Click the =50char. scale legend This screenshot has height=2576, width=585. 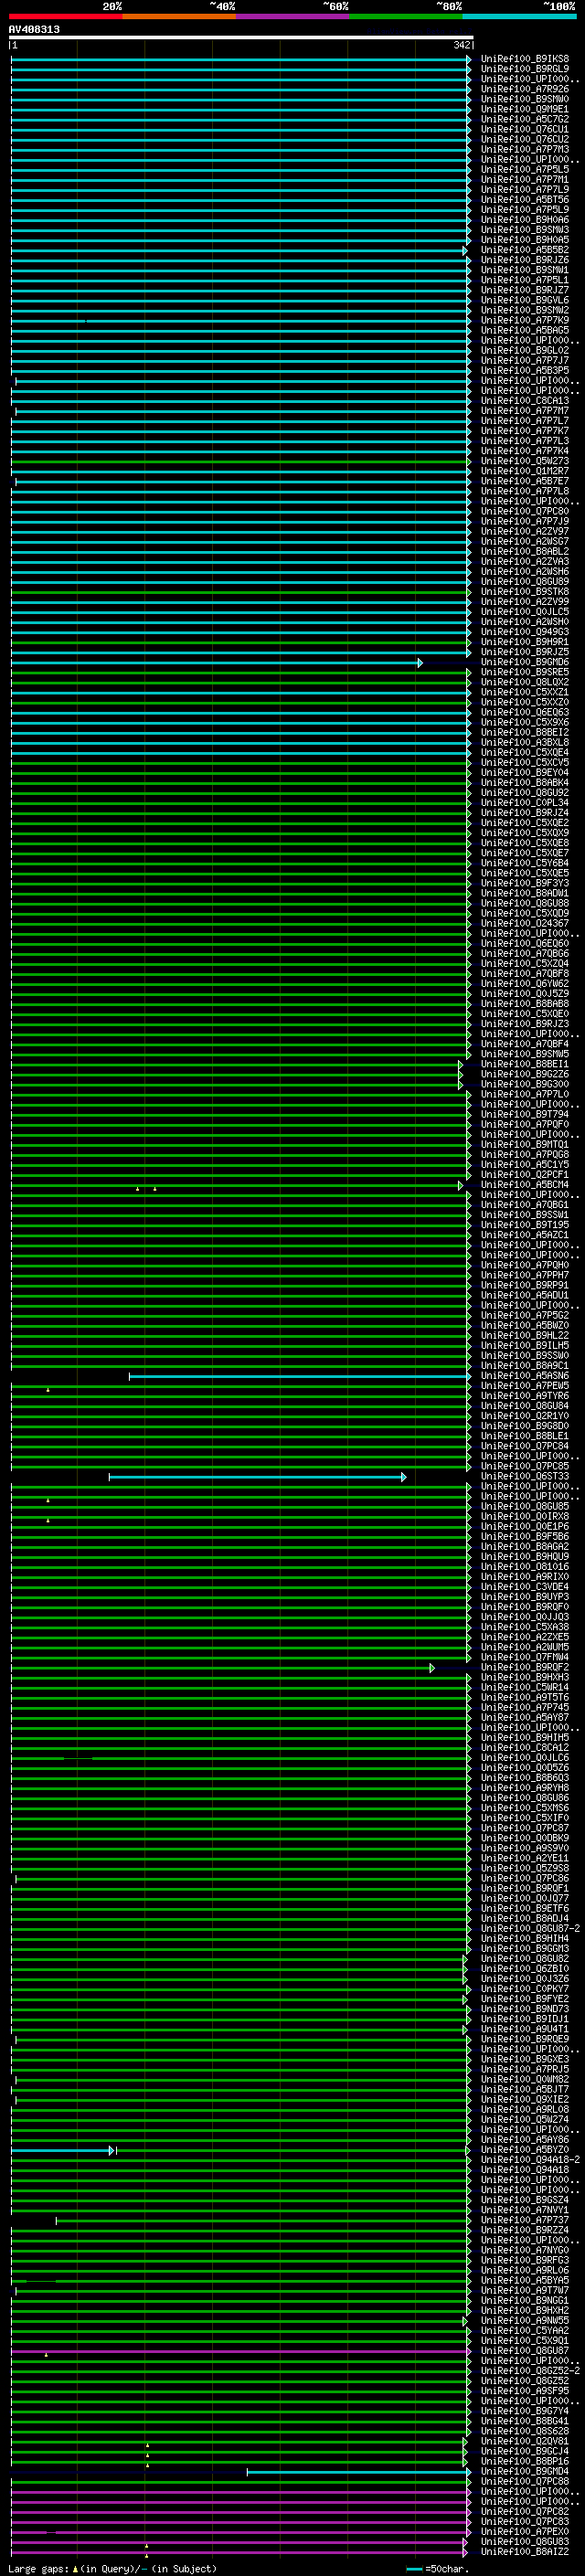click(x=438, y=2569)
